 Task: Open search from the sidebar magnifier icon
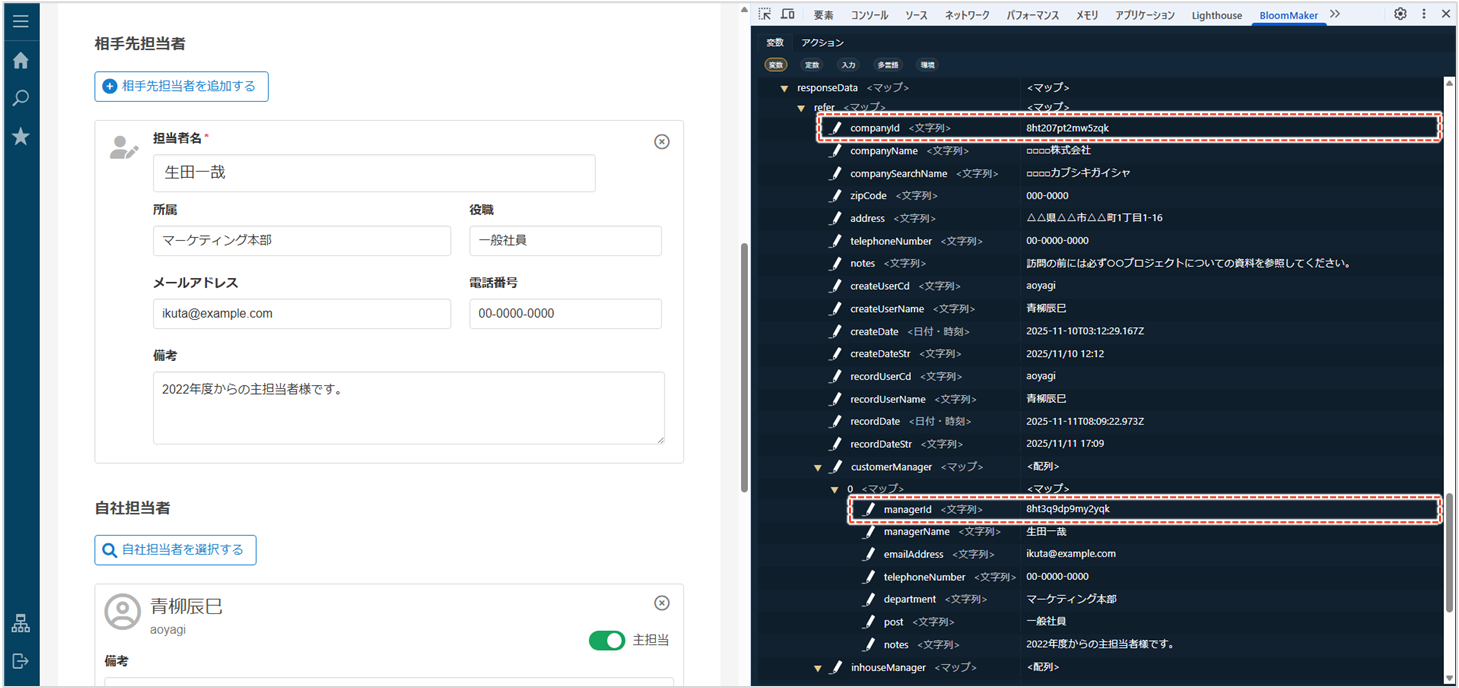(20, 98)
